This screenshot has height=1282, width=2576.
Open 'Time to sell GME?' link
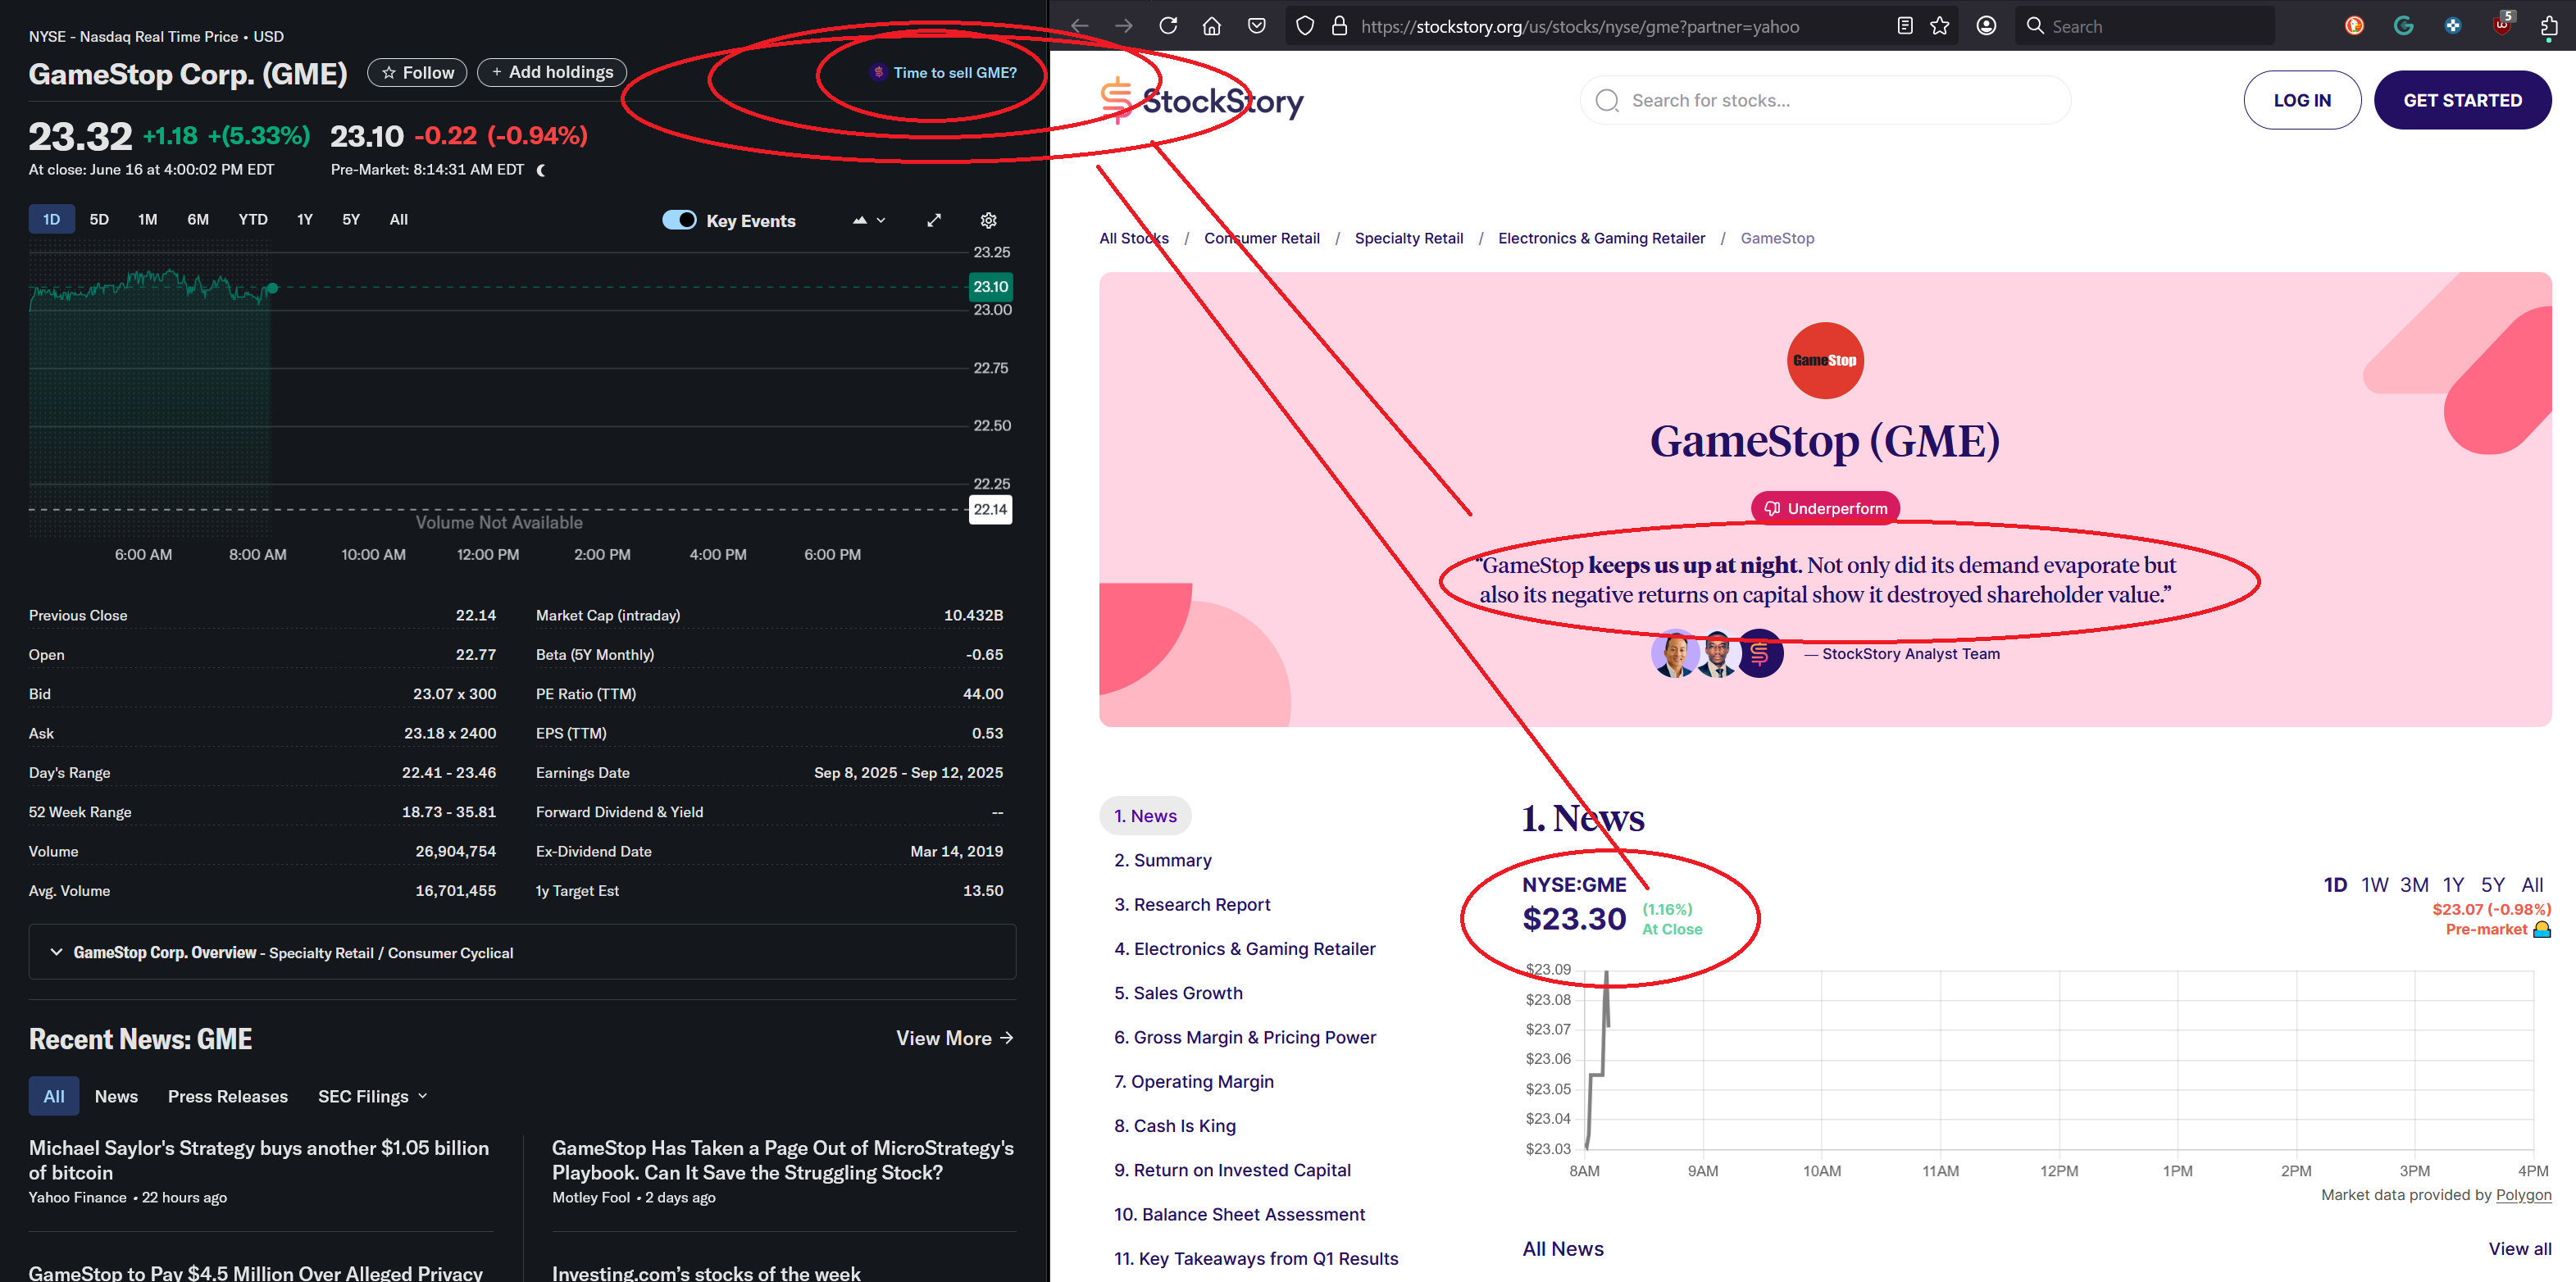[x=944, y=72]
